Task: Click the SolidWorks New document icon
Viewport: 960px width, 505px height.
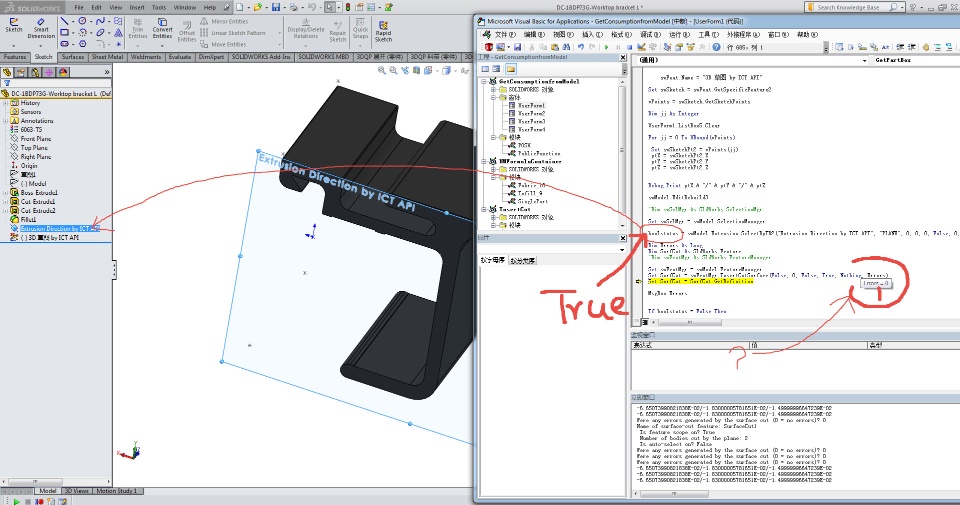Action: [239, 7]
